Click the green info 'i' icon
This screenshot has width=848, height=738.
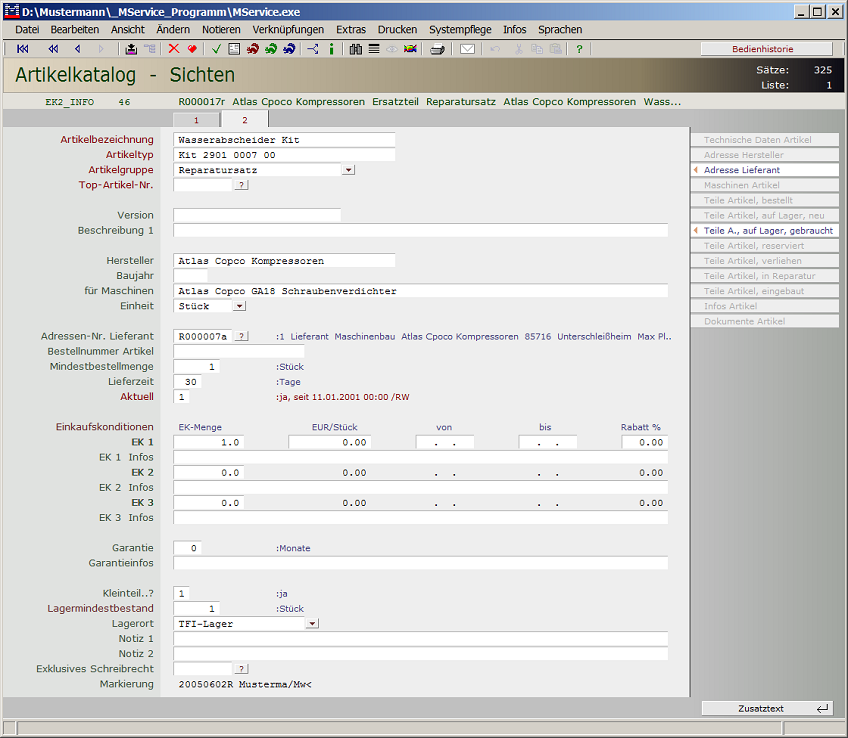(331, 49)
